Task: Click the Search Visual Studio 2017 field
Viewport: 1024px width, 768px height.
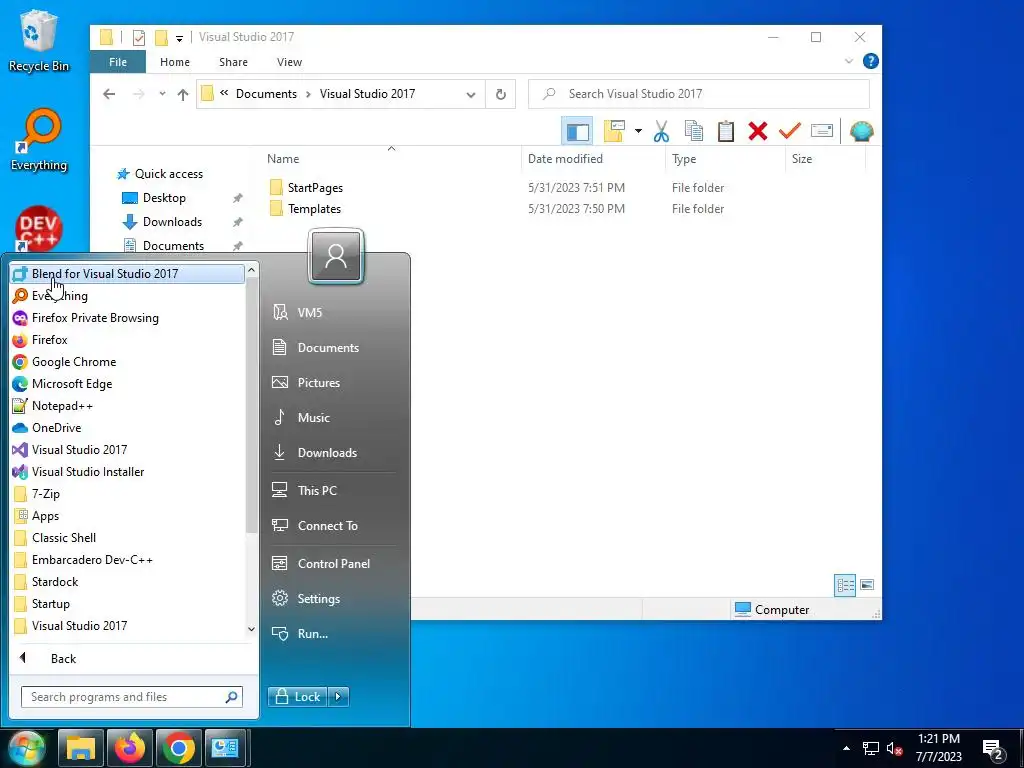Action: tap(699, 94)
